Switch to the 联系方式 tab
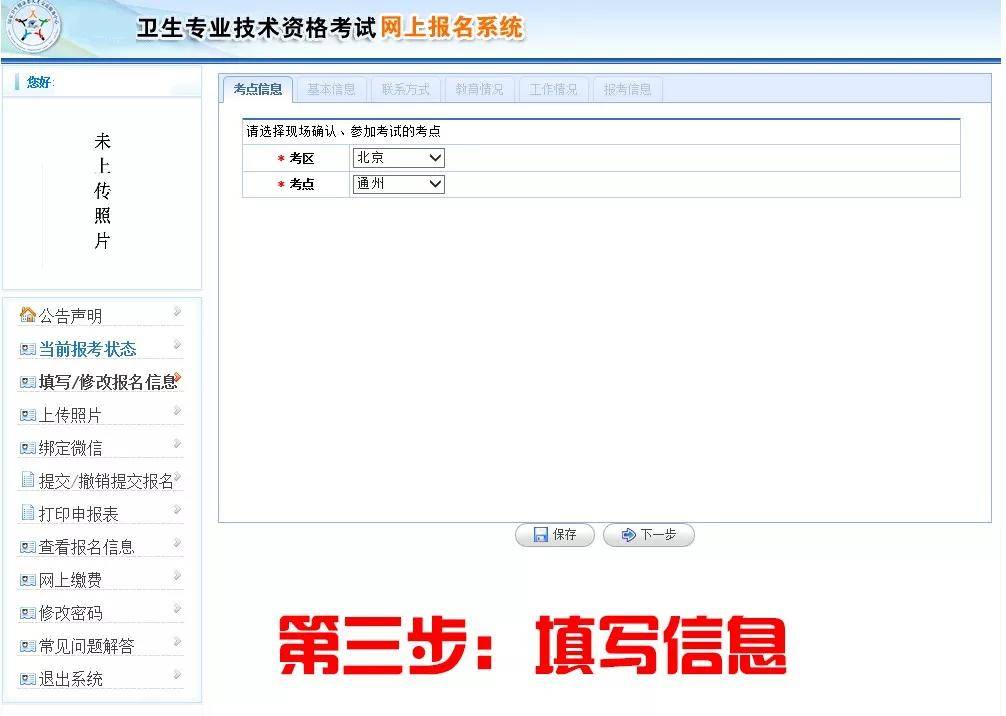This screenshot has height=716, width=1006. (405, 89)
